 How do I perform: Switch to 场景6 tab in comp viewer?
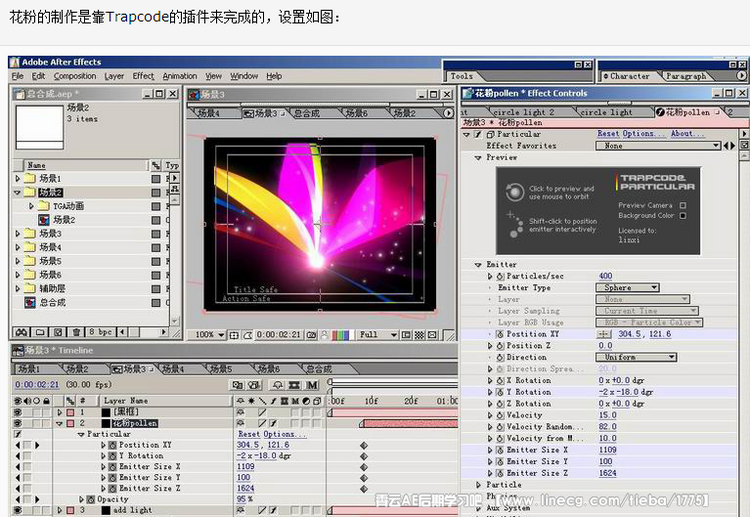[x=357, y=113]
